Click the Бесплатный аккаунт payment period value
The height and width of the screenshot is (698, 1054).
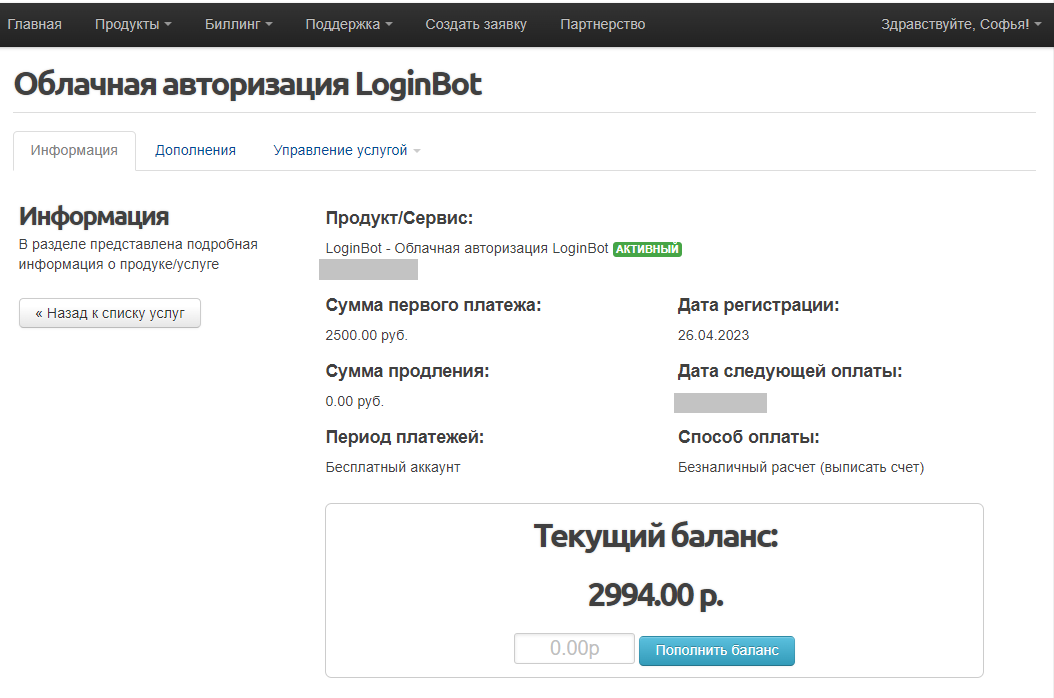(x=393, y=467)
